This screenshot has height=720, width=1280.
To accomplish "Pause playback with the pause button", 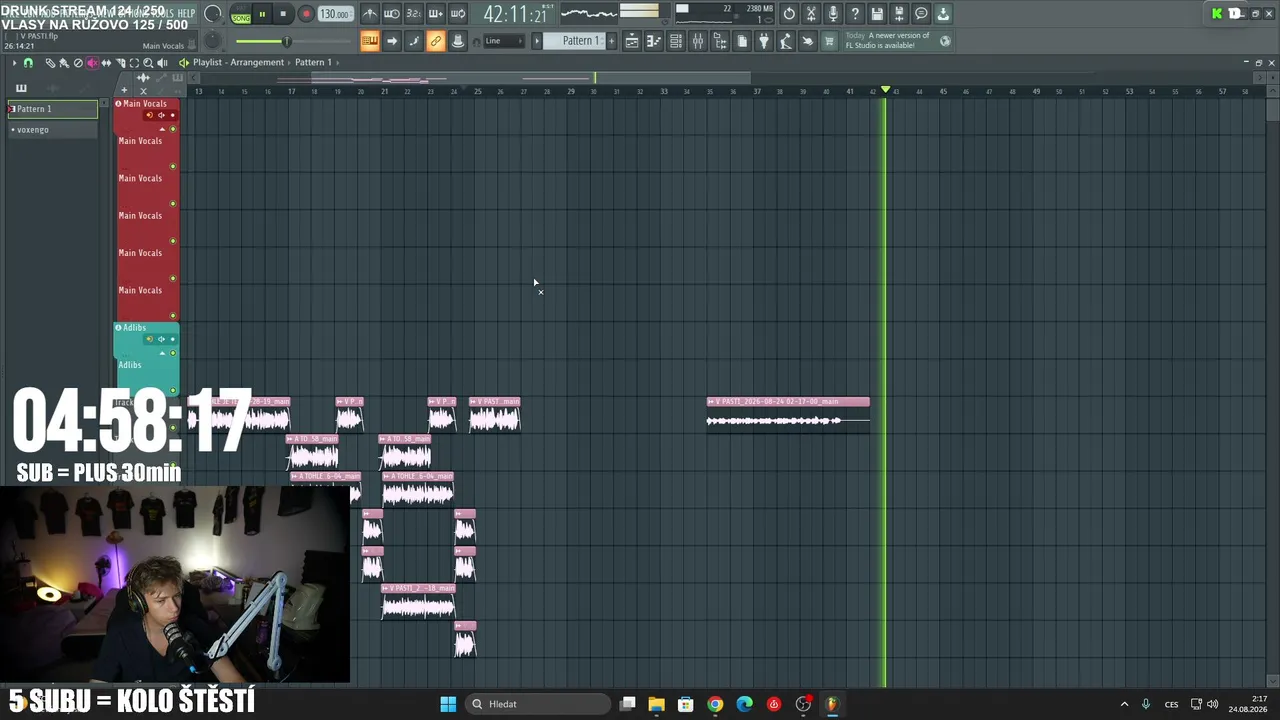I will (262, 14).
